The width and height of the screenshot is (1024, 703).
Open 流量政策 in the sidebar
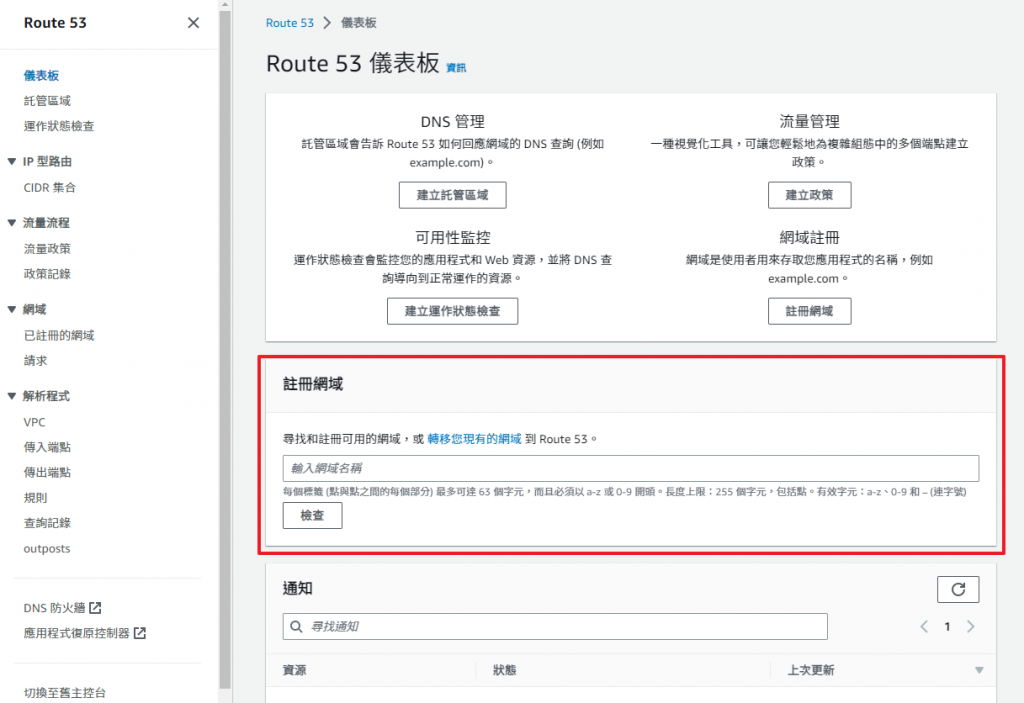pos(47,249)
